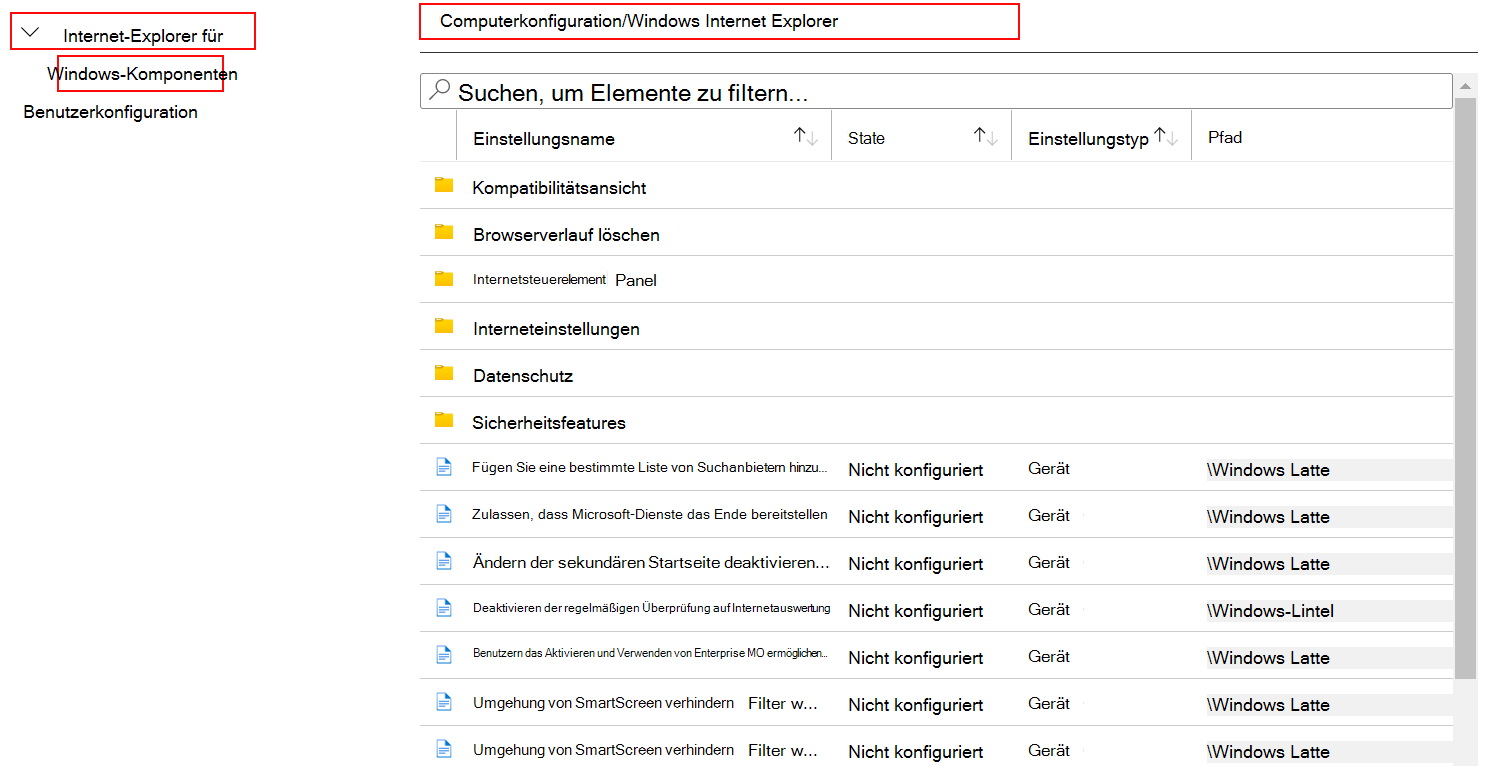This screenshot has height=766, width=1485.
Task: Click the \Windows-Lintel path cell
Action: click(1271, 611)
